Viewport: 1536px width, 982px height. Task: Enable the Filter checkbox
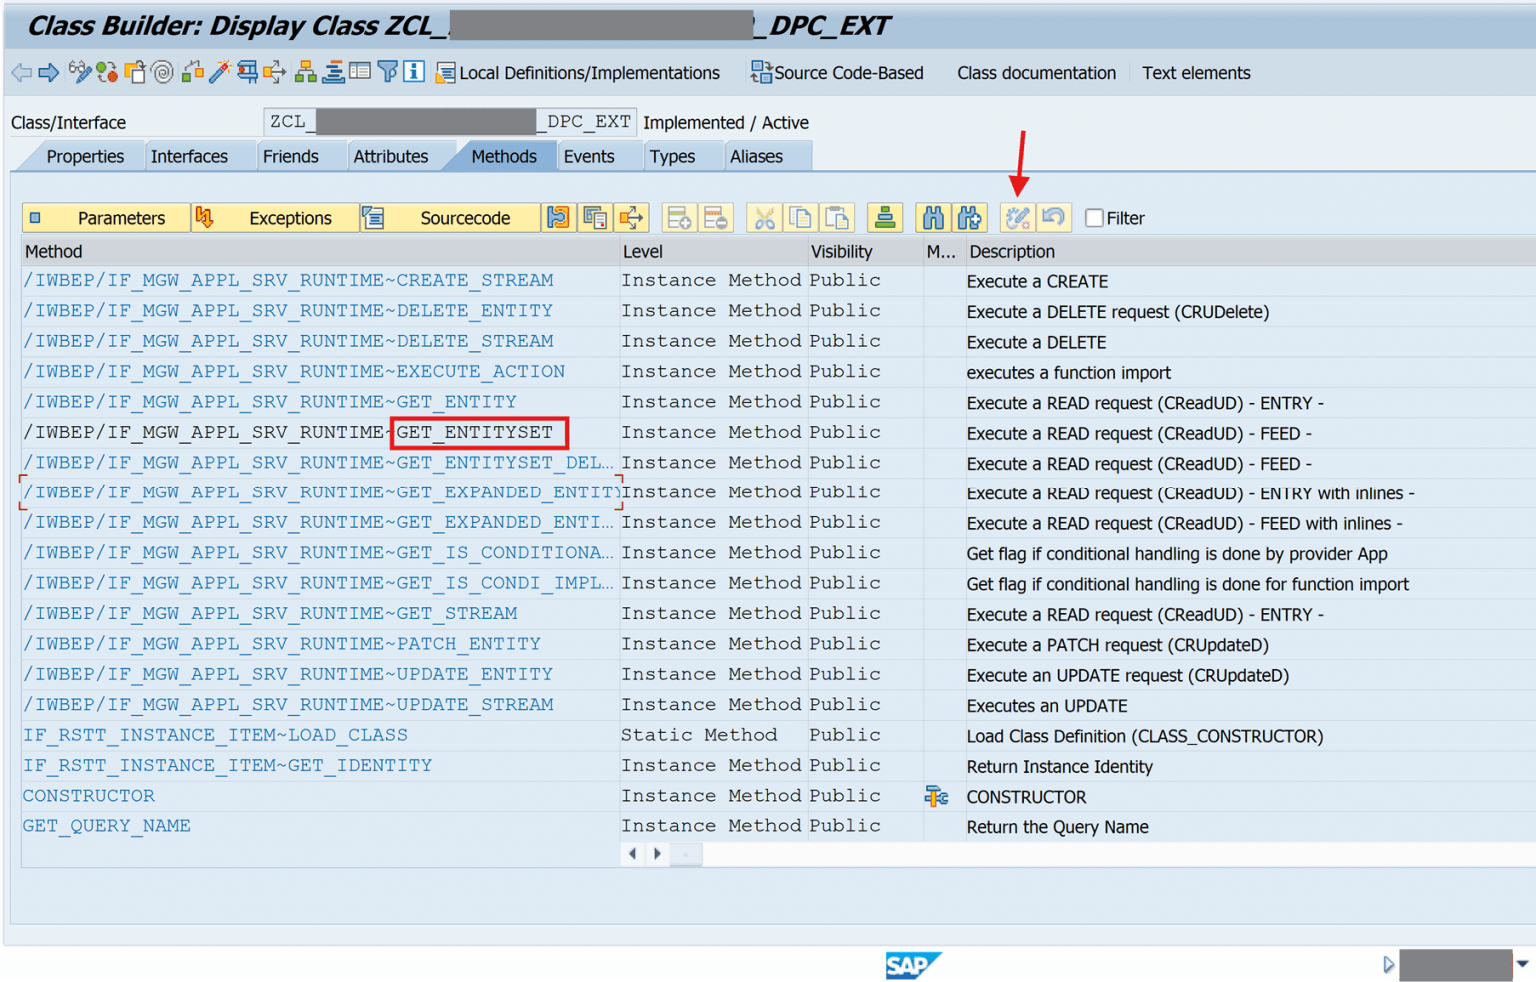[x=1094, y=217]
